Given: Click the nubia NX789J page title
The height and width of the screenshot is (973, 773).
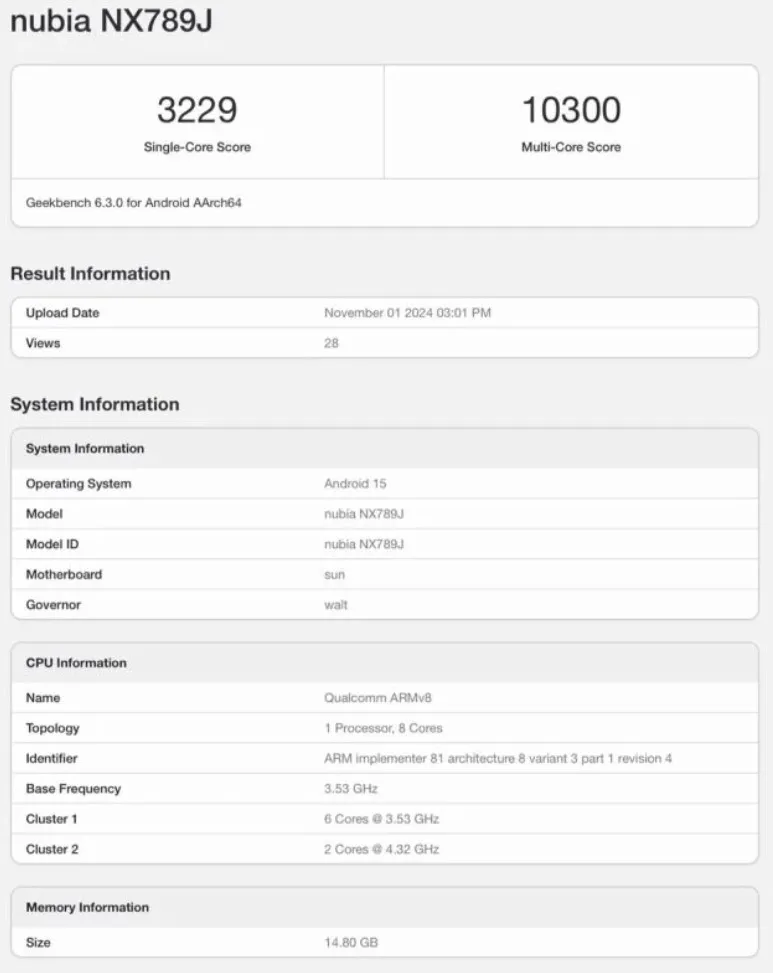Looking at the screenshot, I should point(112,20).
